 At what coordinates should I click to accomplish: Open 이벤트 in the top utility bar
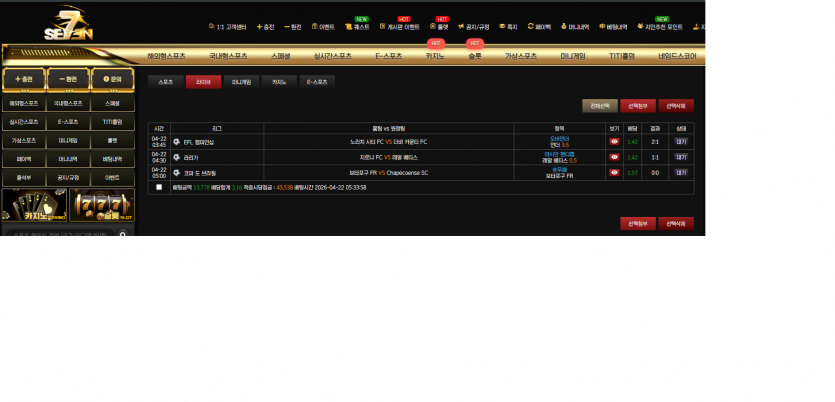(323, 27)
